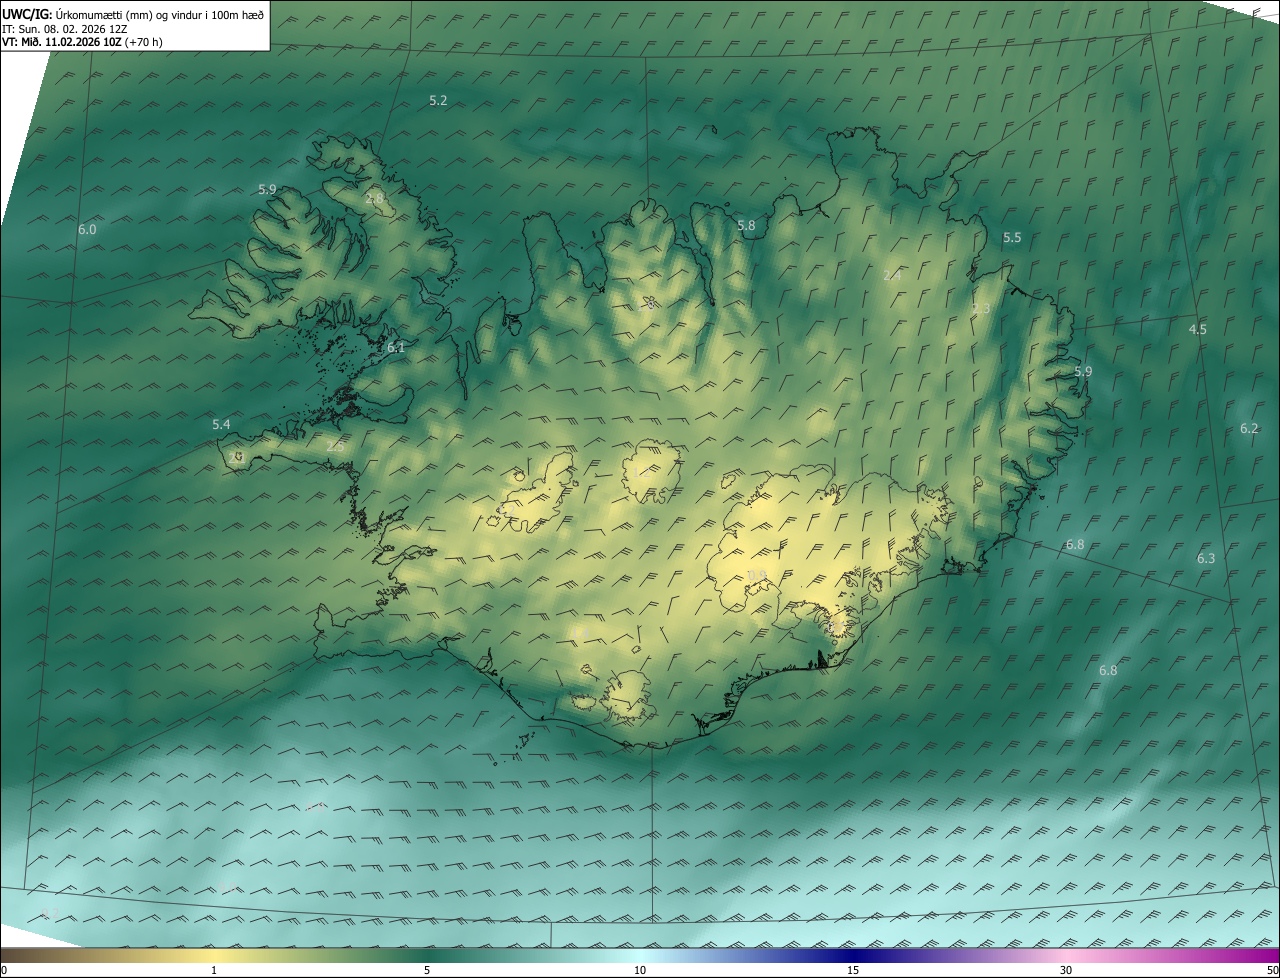Image resolution: width=1280 pixels, height=978 pixels.
Task: Click the 2.5 value on Snæfellsnes peninsula
Action: (334, 446)
